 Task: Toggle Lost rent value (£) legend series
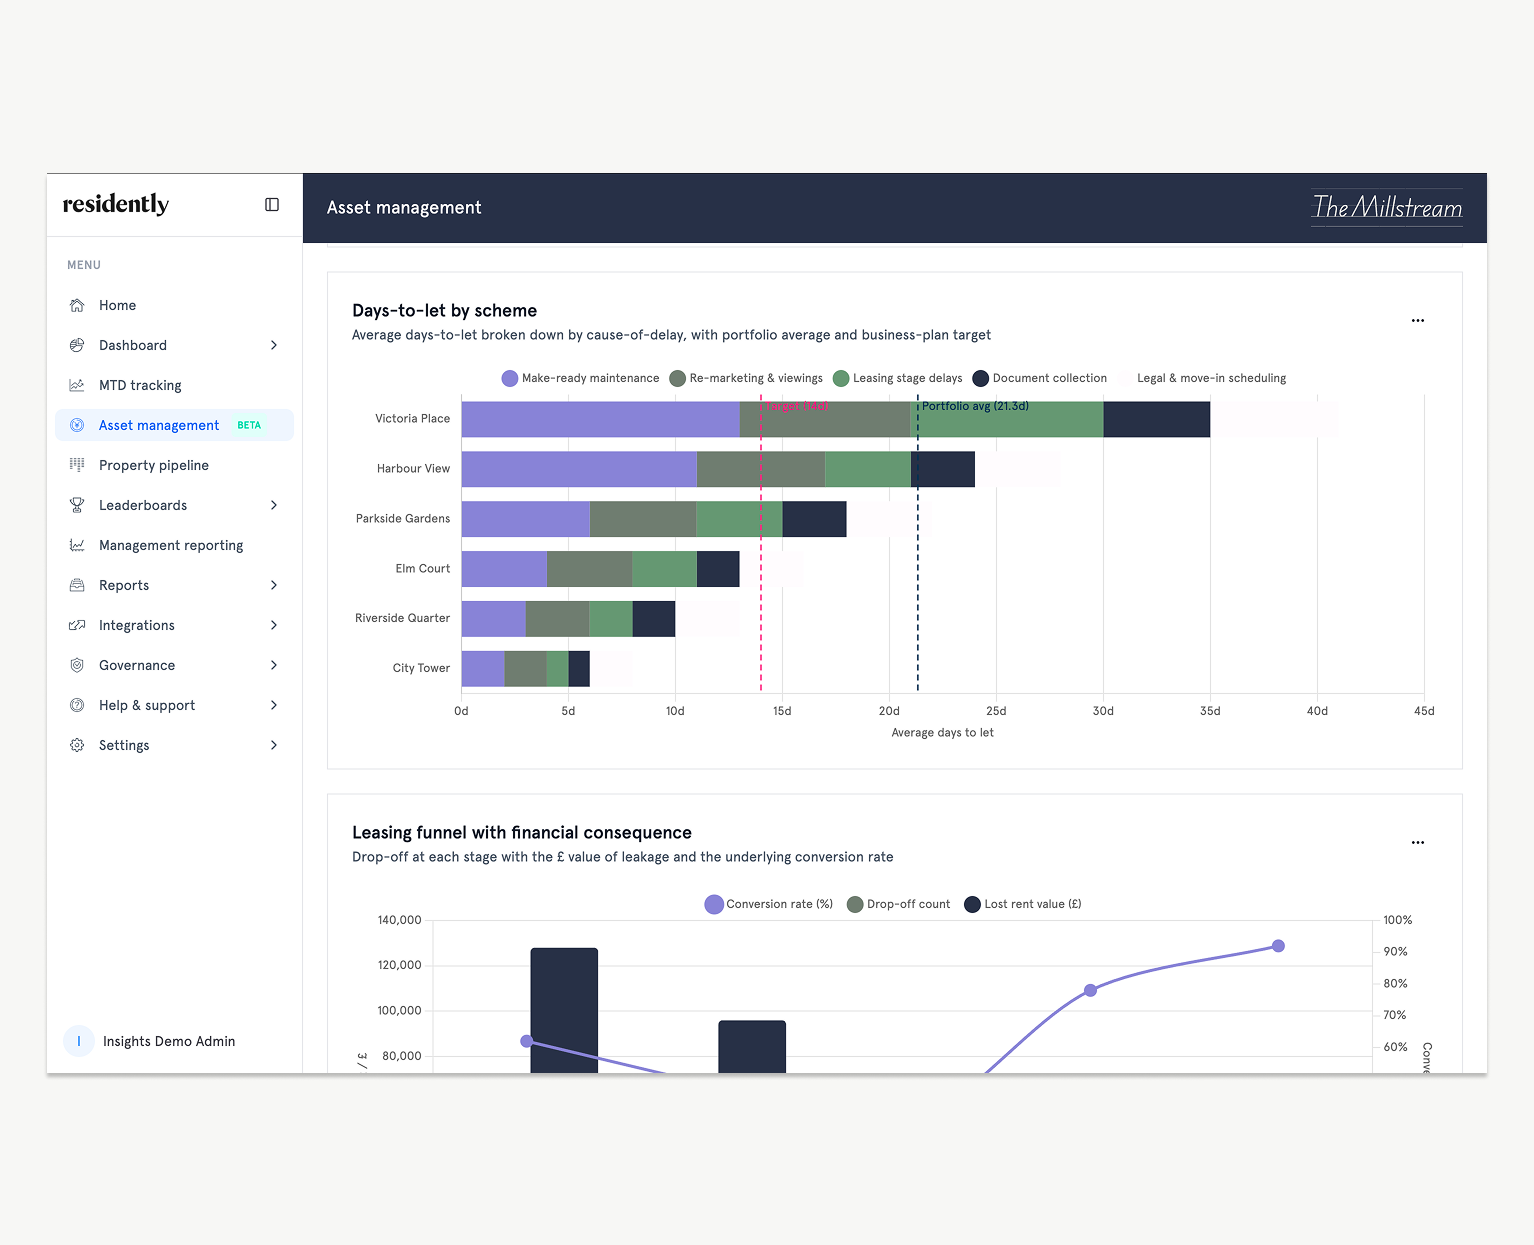pyautogui.click(x=1022, y=904)
